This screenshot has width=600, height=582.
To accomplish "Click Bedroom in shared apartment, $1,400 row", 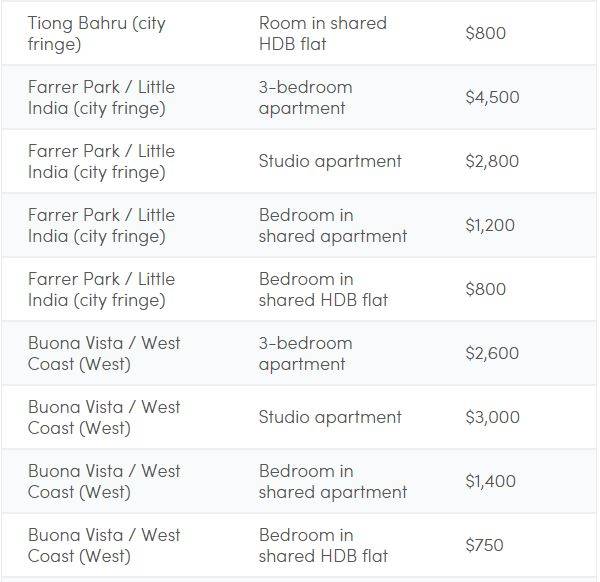I will click(332, 481).
